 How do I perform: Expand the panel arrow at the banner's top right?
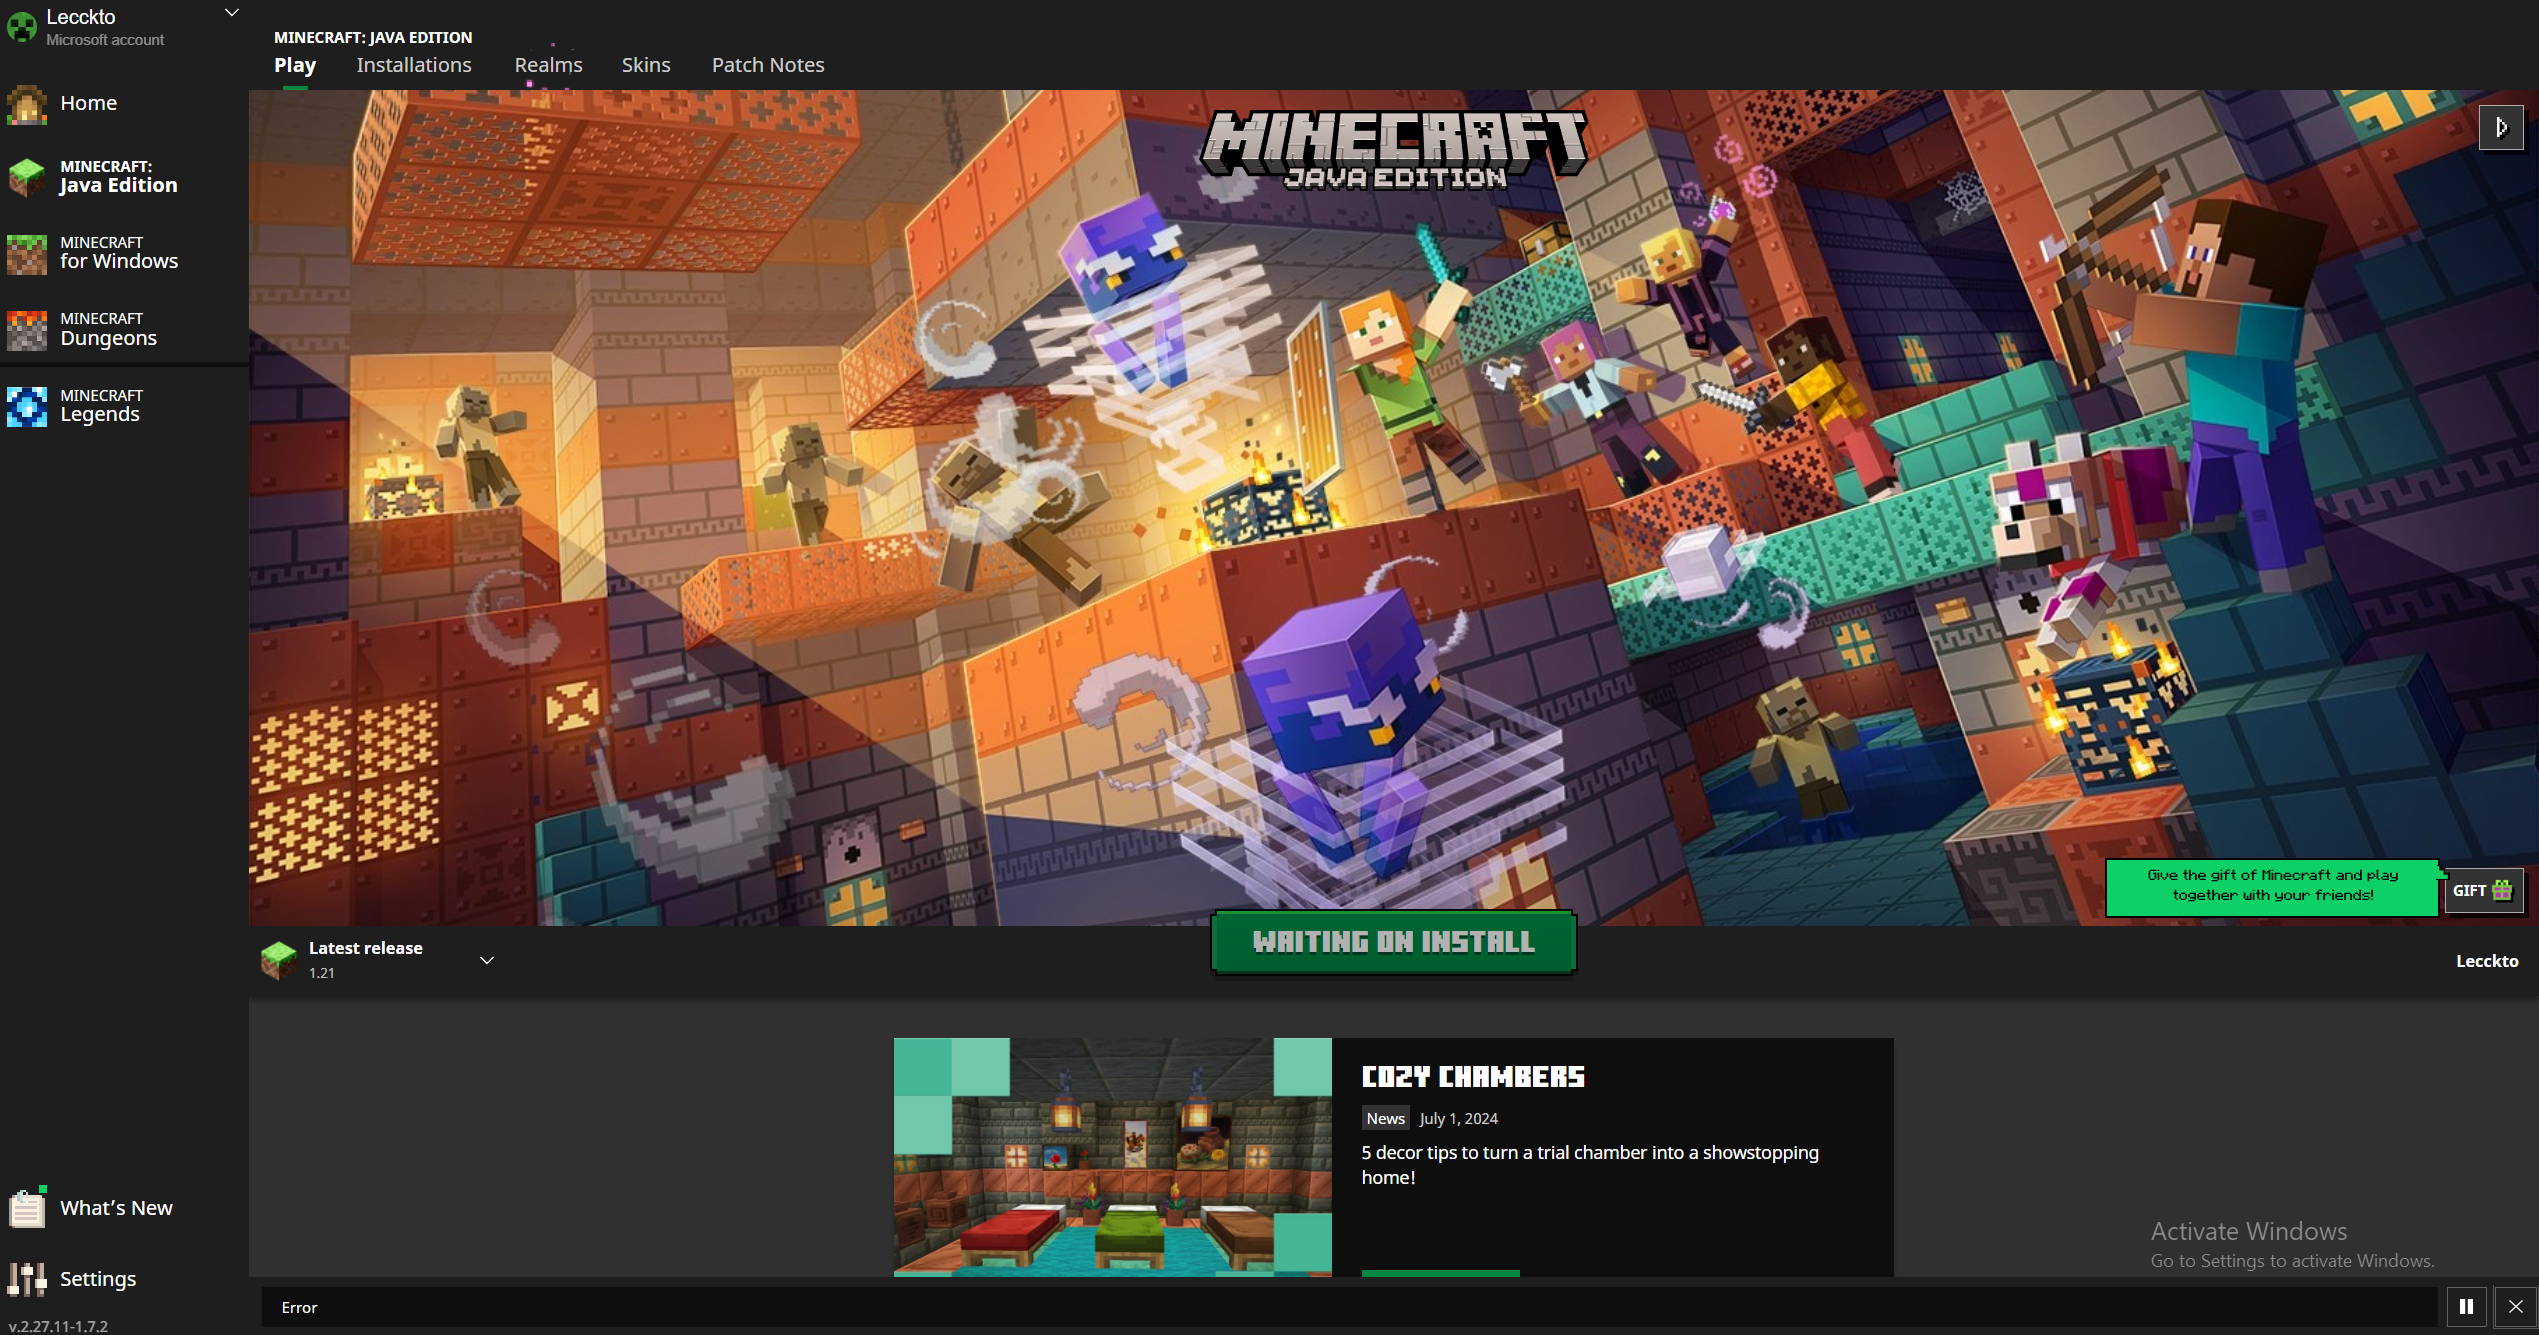click(2500, 128)
